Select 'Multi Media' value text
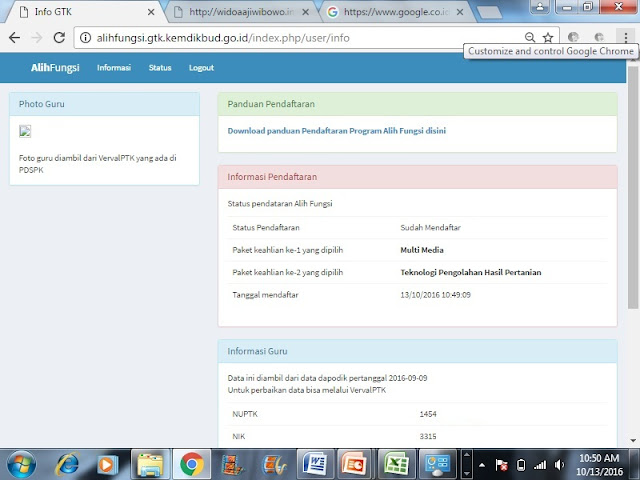 [422, 250]
